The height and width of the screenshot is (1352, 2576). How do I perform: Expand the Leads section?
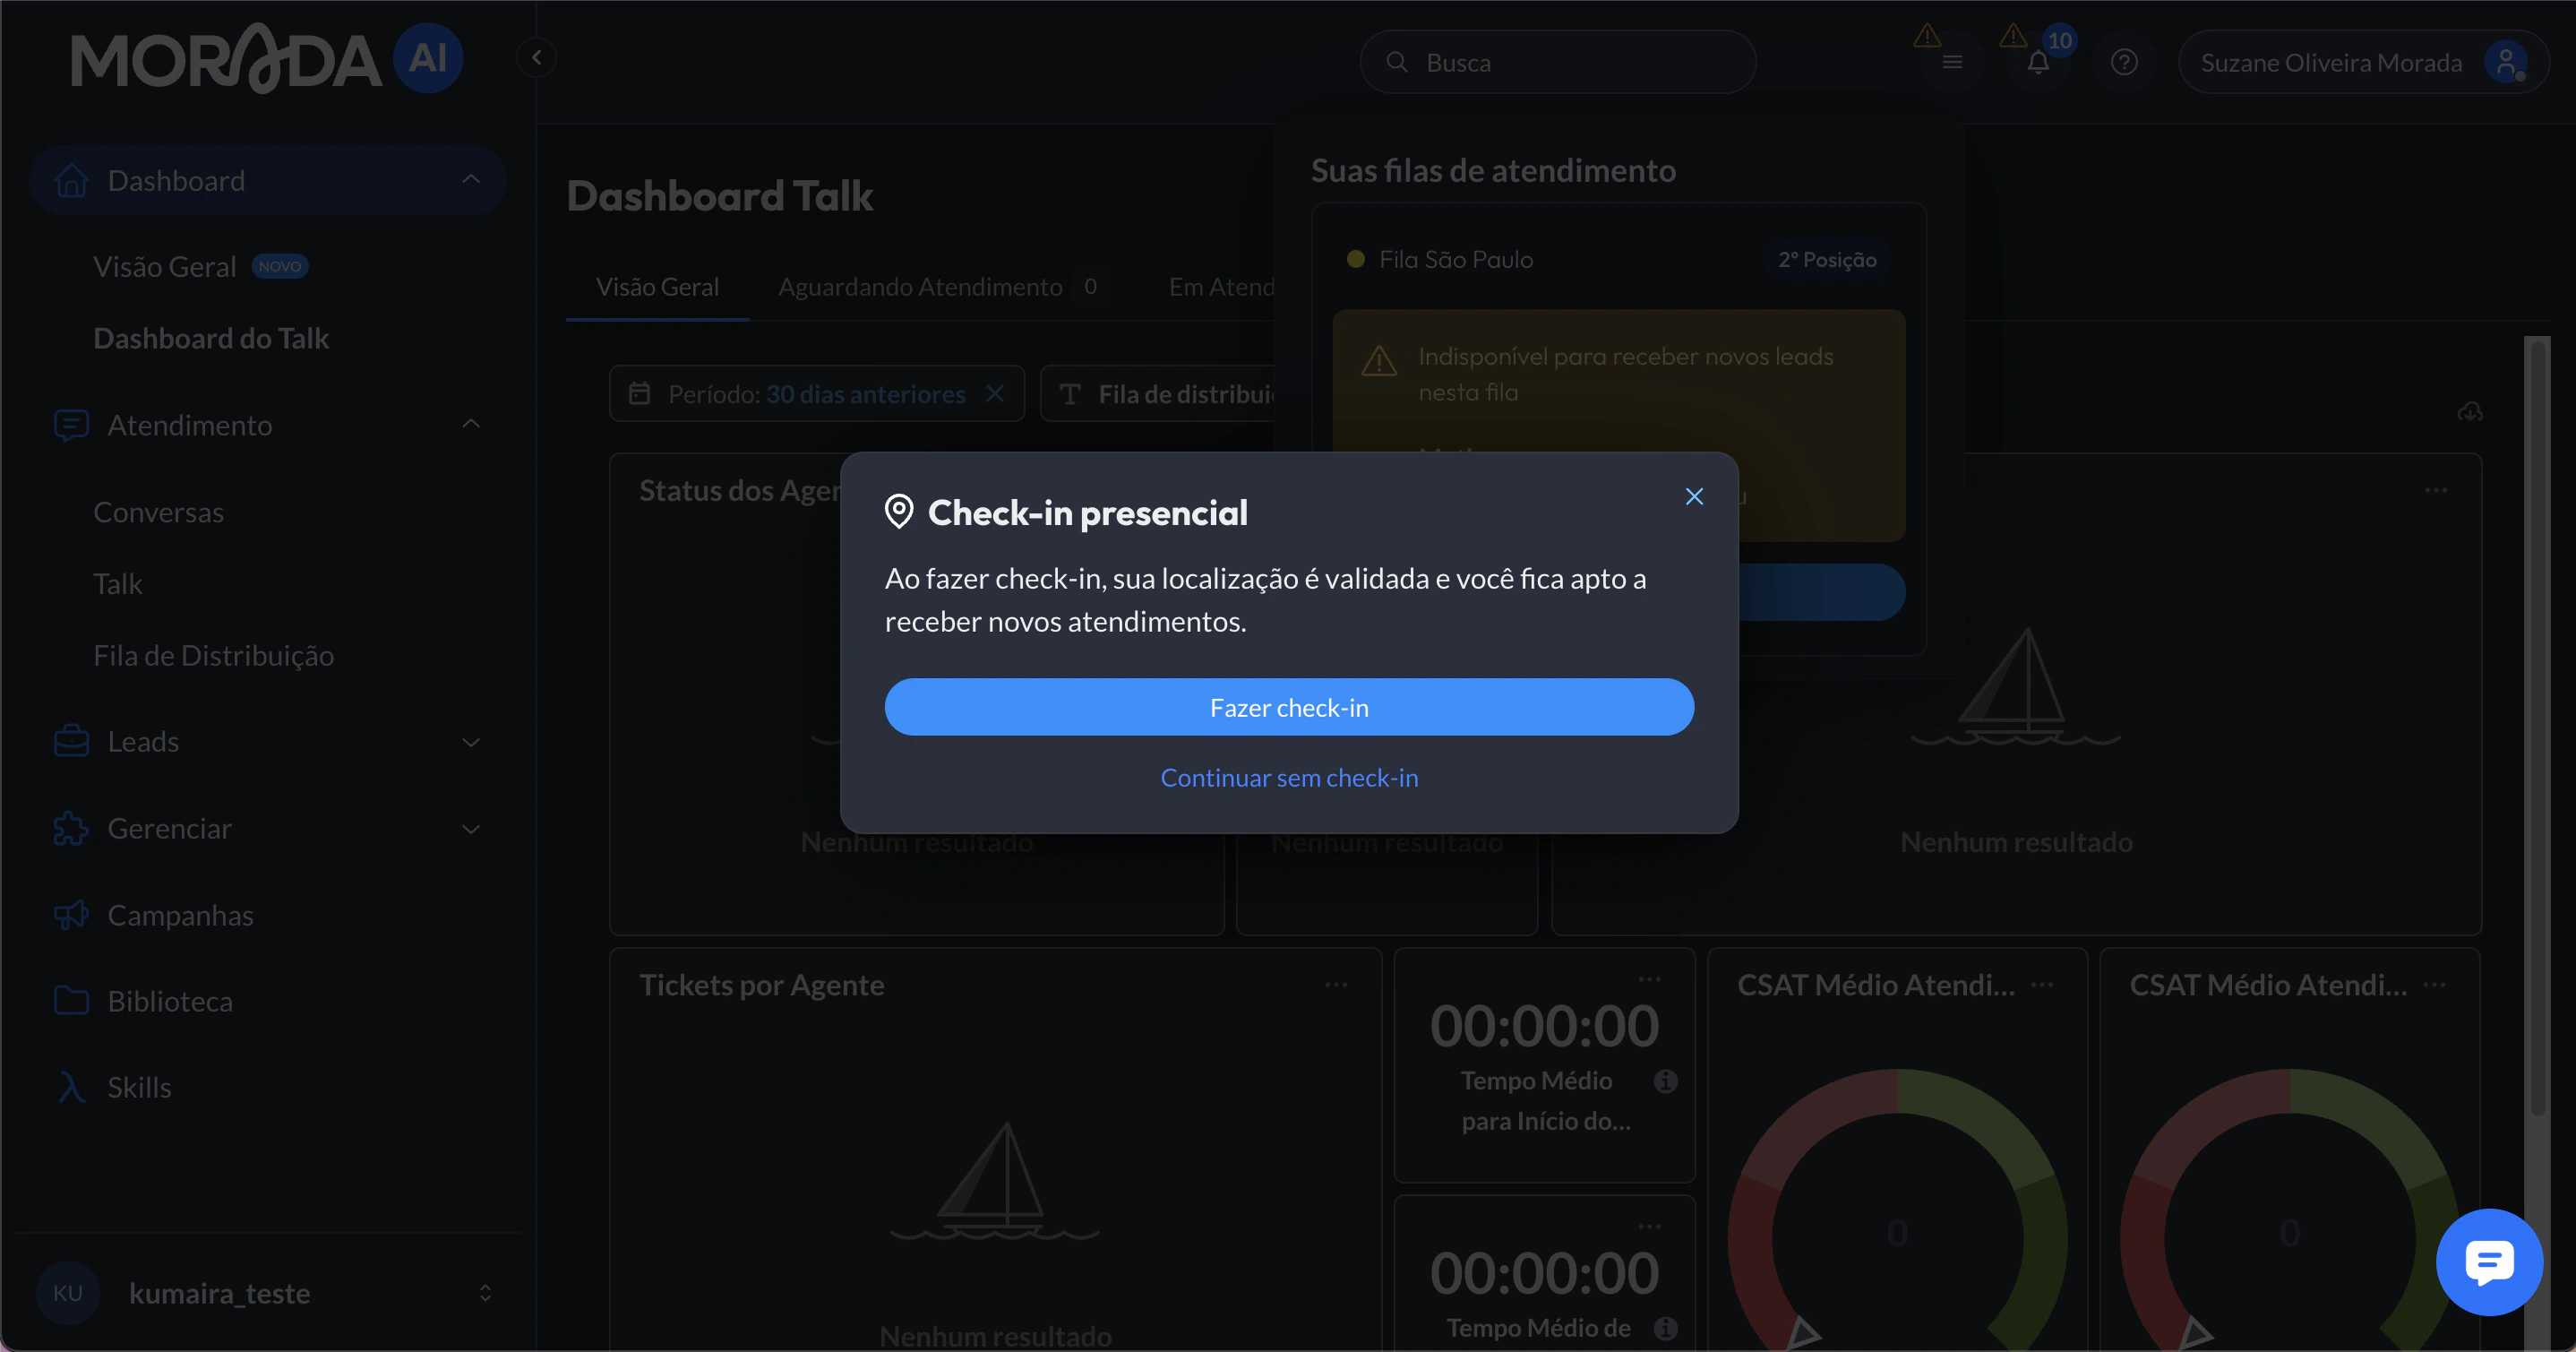pos(470,742)
